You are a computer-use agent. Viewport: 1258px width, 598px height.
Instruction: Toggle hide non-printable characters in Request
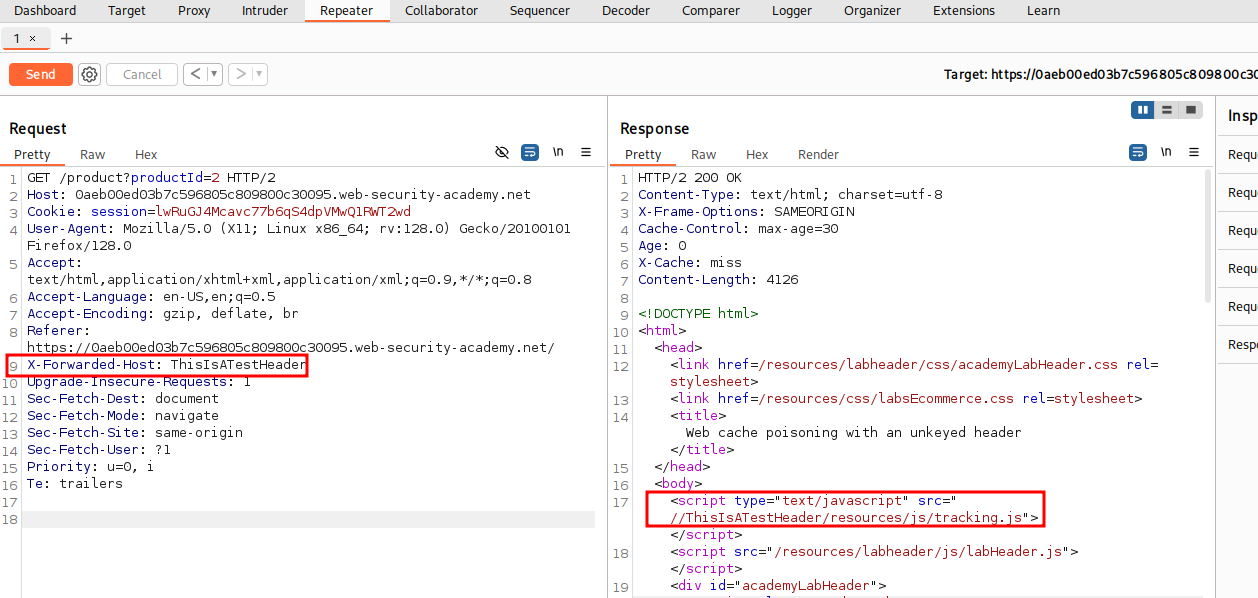point(502,152)
